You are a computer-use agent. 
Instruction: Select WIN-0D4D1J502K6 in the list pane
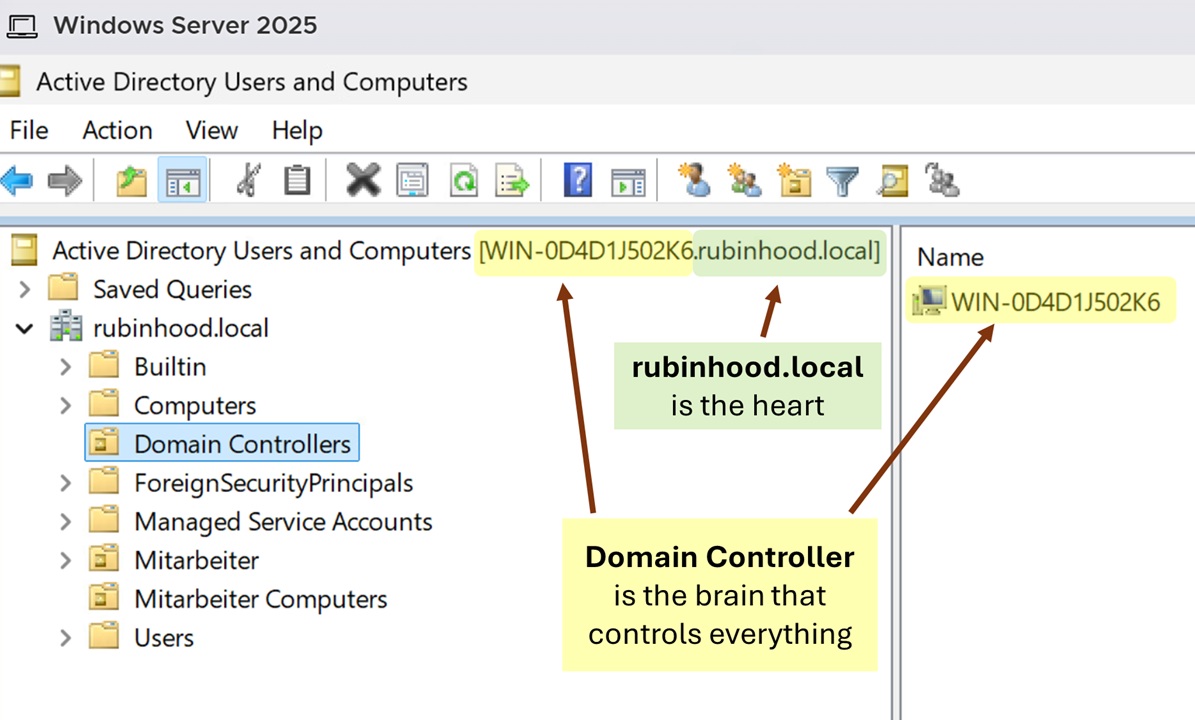pos(1056,302)
